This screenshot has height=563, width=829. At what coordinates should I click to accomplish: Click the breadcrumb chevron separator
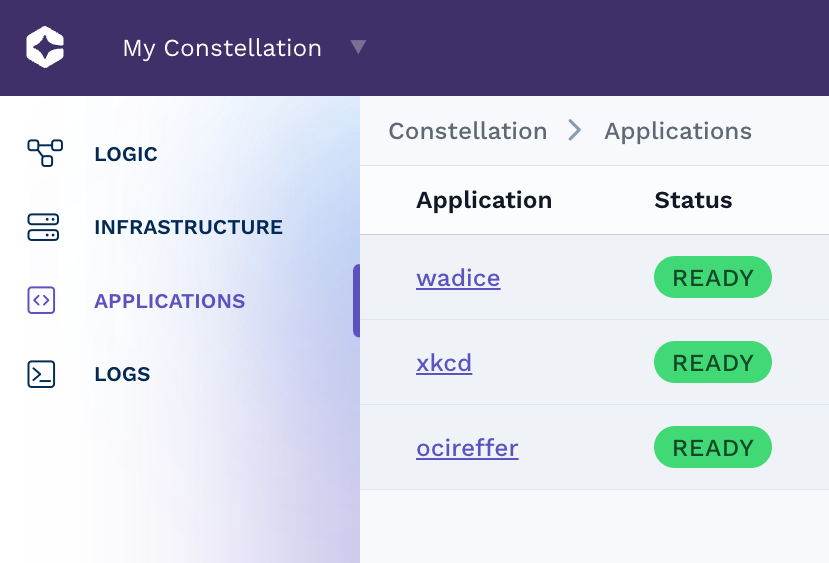click(575, 130)
